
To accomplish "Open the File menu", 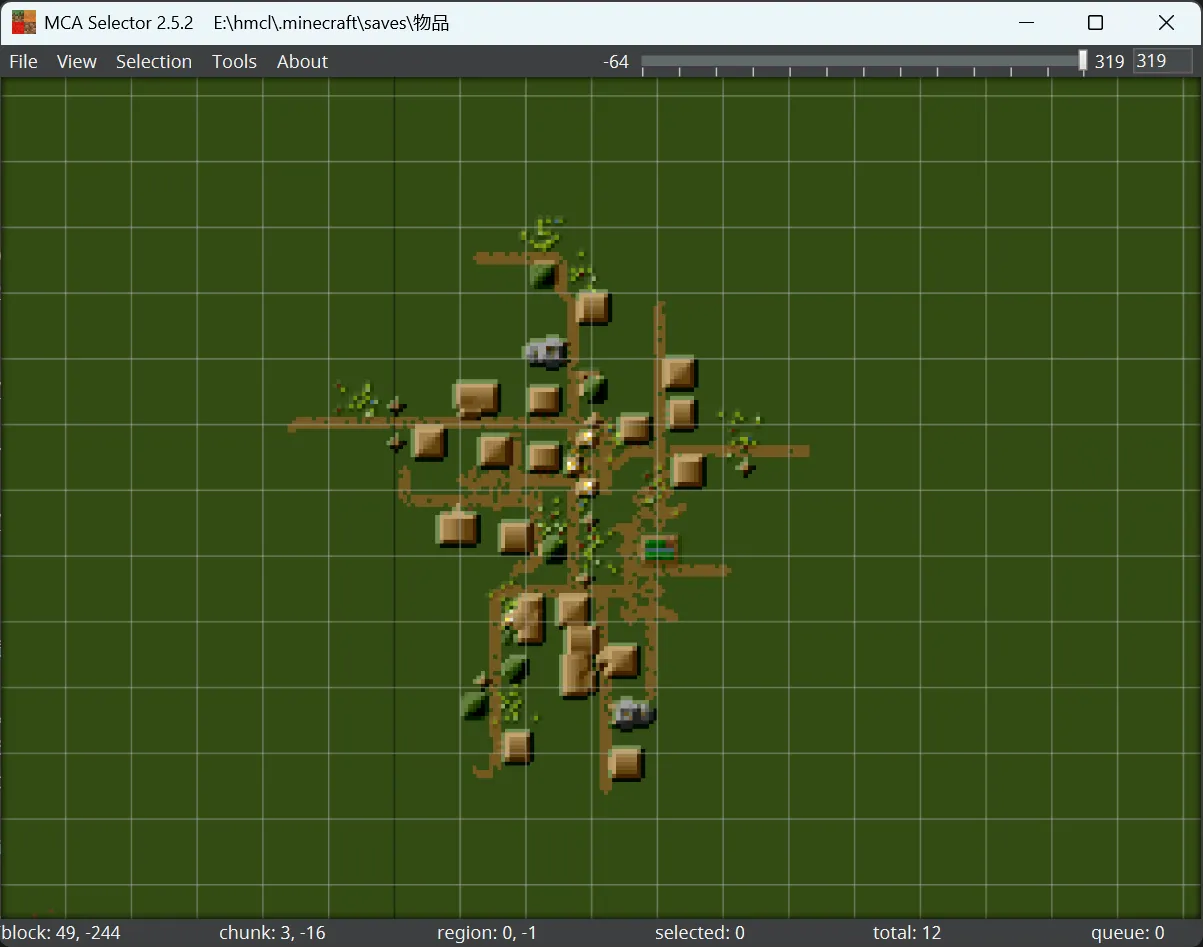I will coord(23,62).
